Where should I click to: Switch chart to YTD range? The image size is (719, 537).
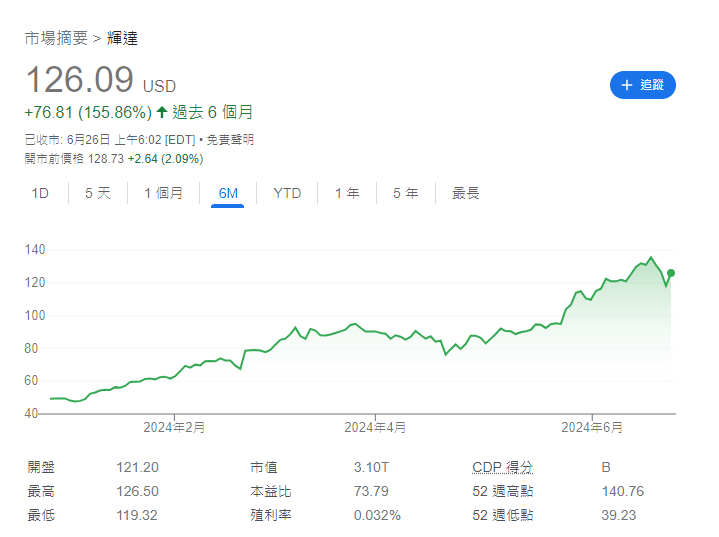(x=287, y=193)
